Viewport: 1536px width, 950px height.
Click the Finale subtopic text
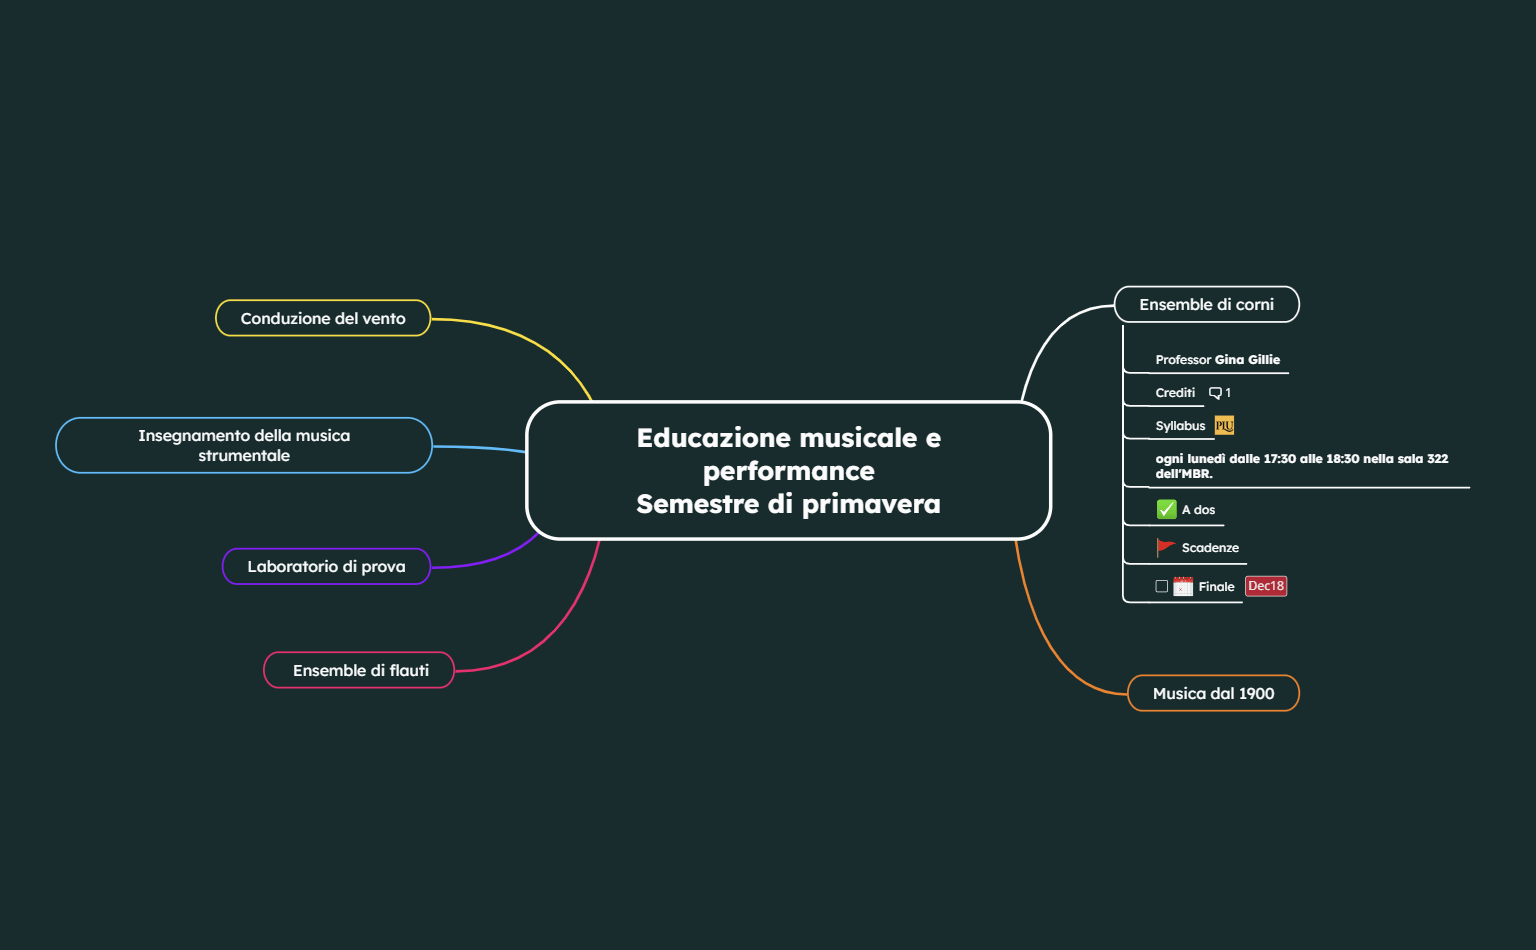(1216, 587)
